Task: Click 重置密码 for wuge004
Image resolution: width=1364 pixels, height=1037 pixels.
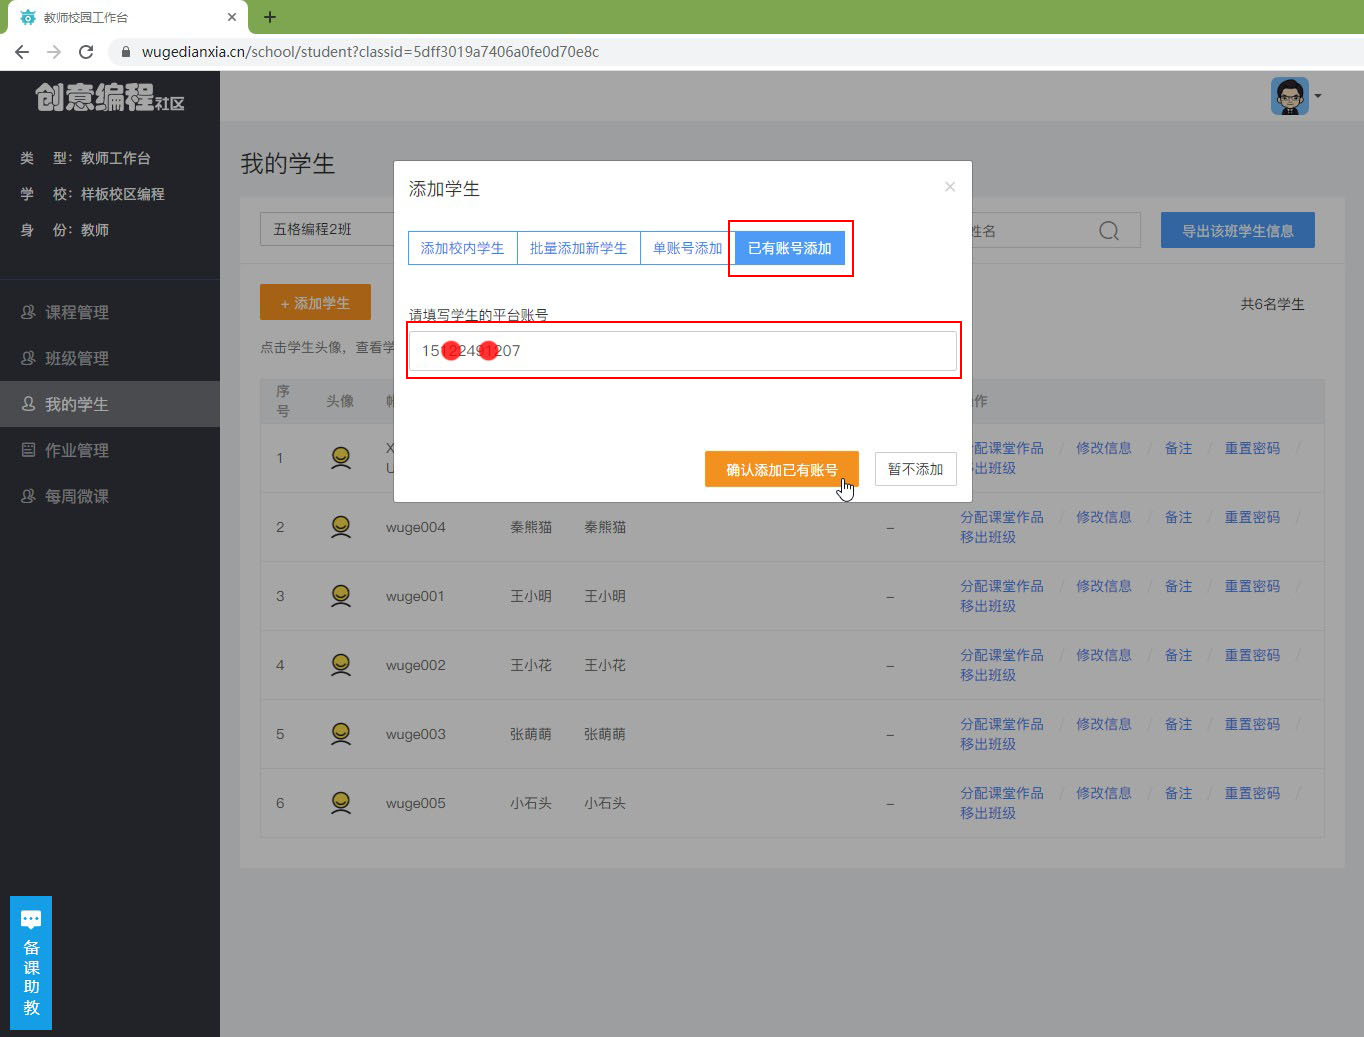Action: pos(1252,517)
